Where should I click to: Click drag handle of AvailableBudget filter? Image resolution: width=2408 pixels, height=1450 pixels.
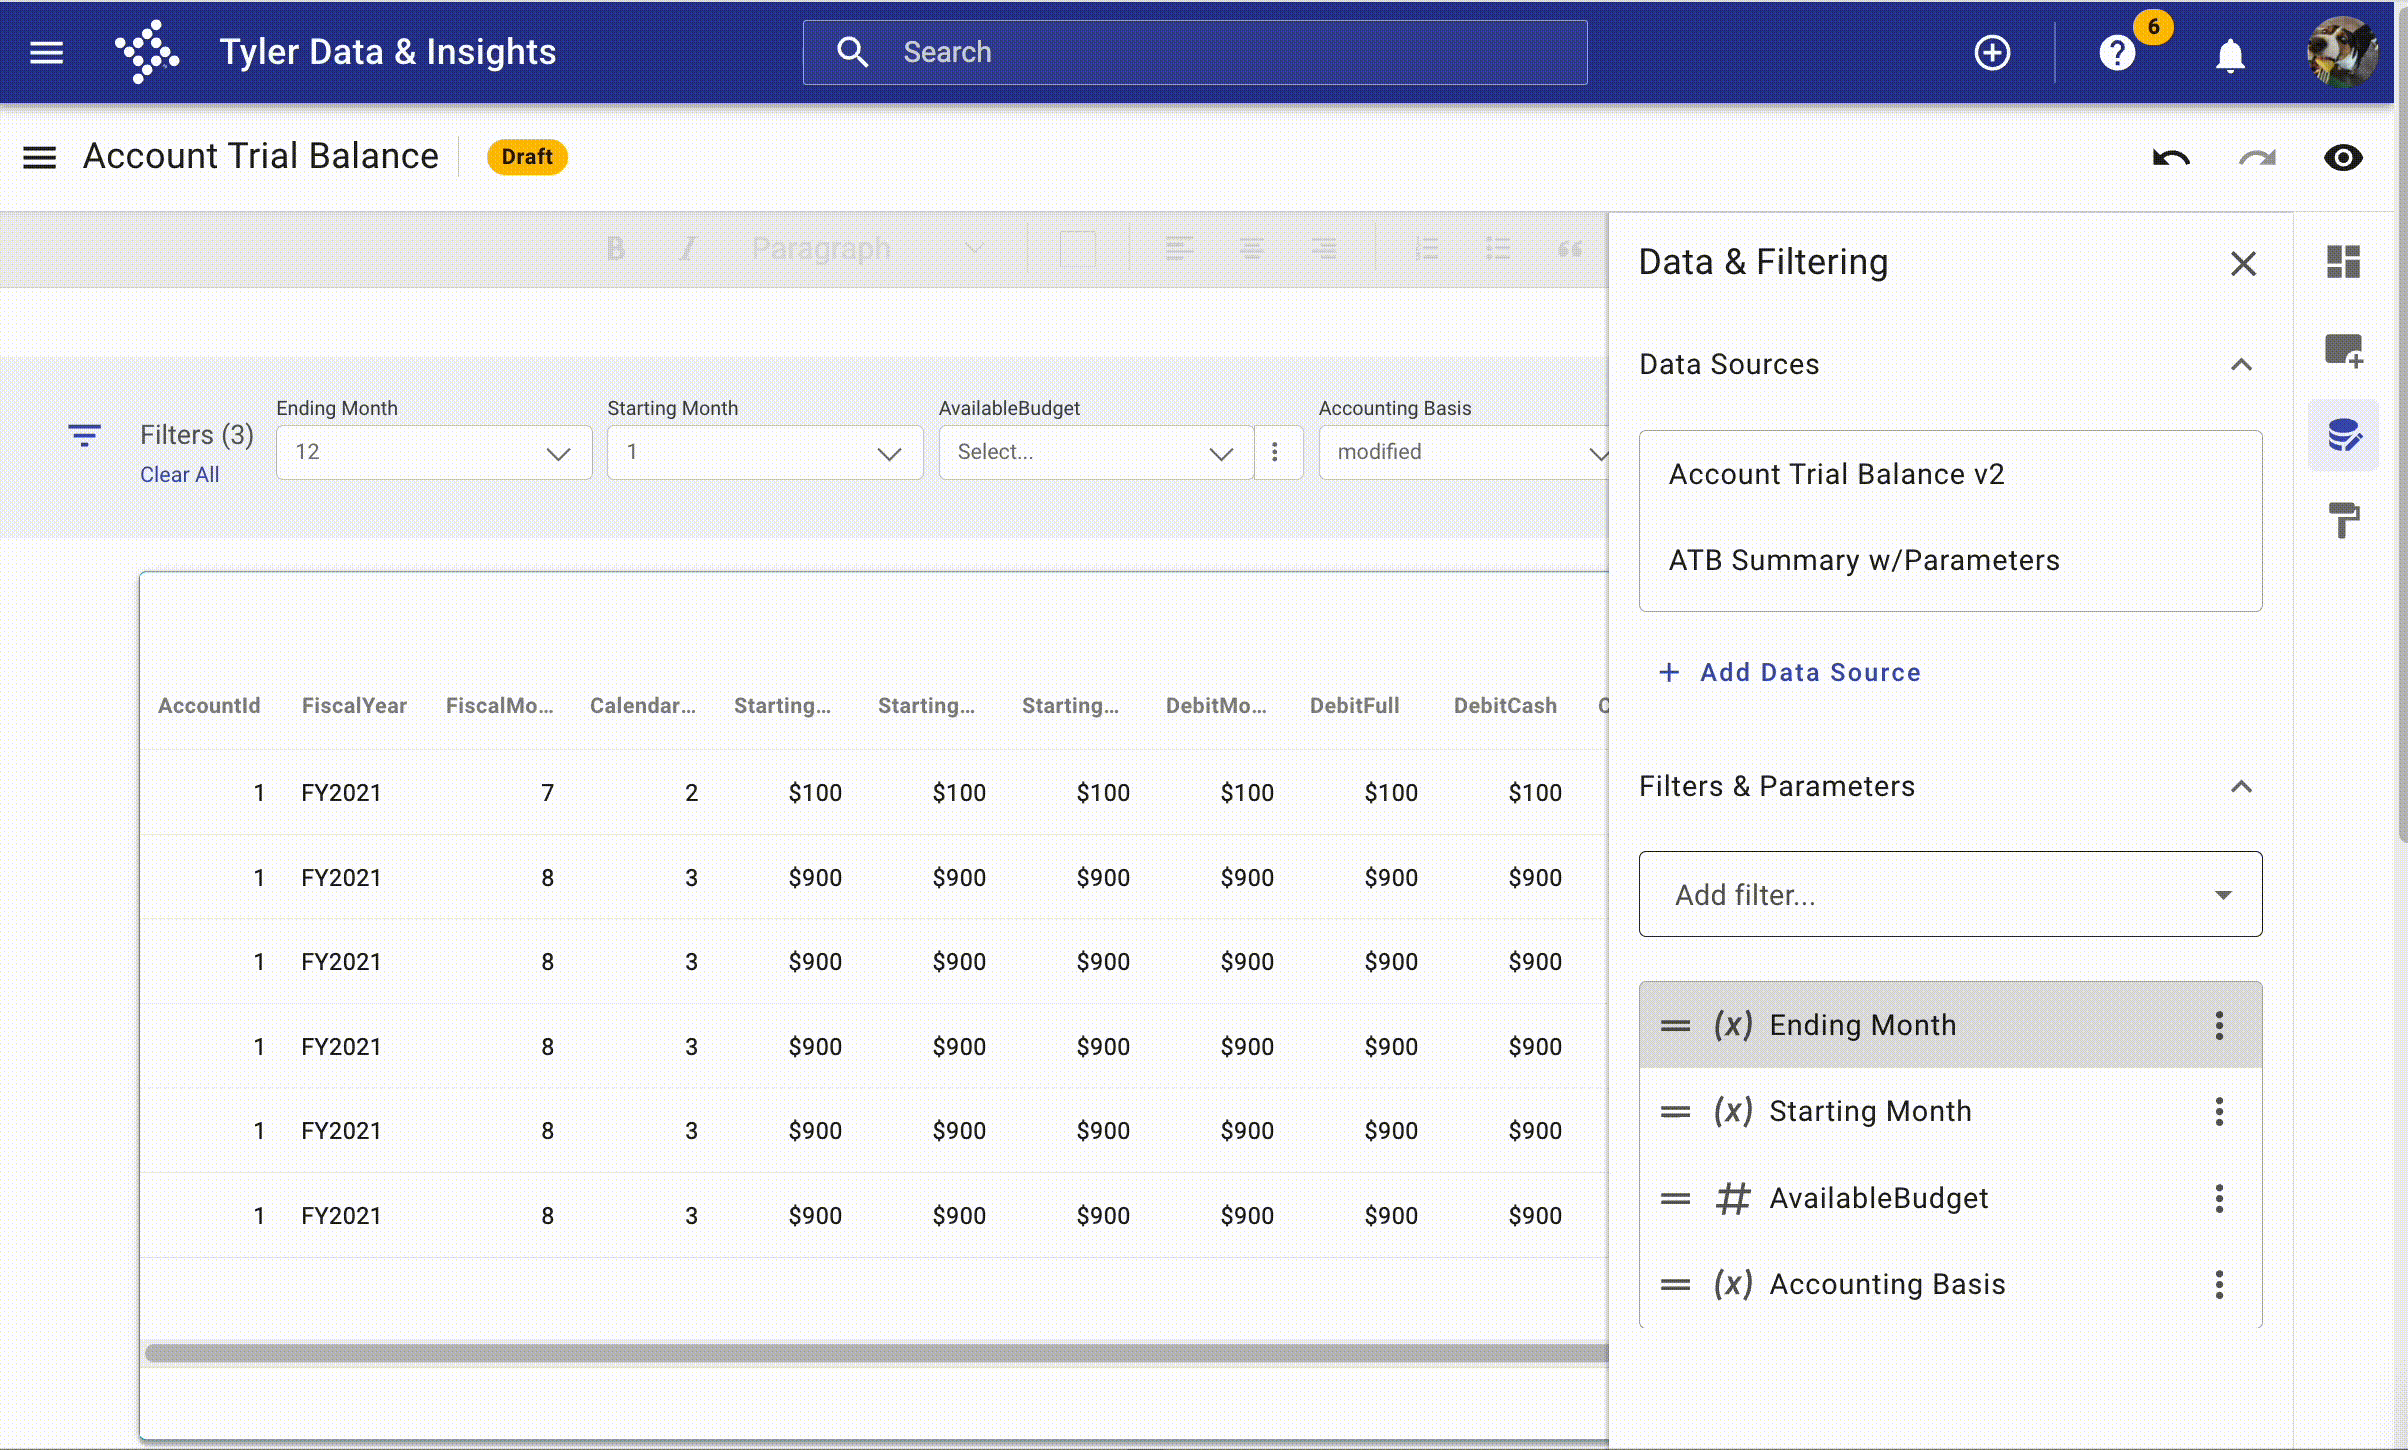pos(1675,1198)
